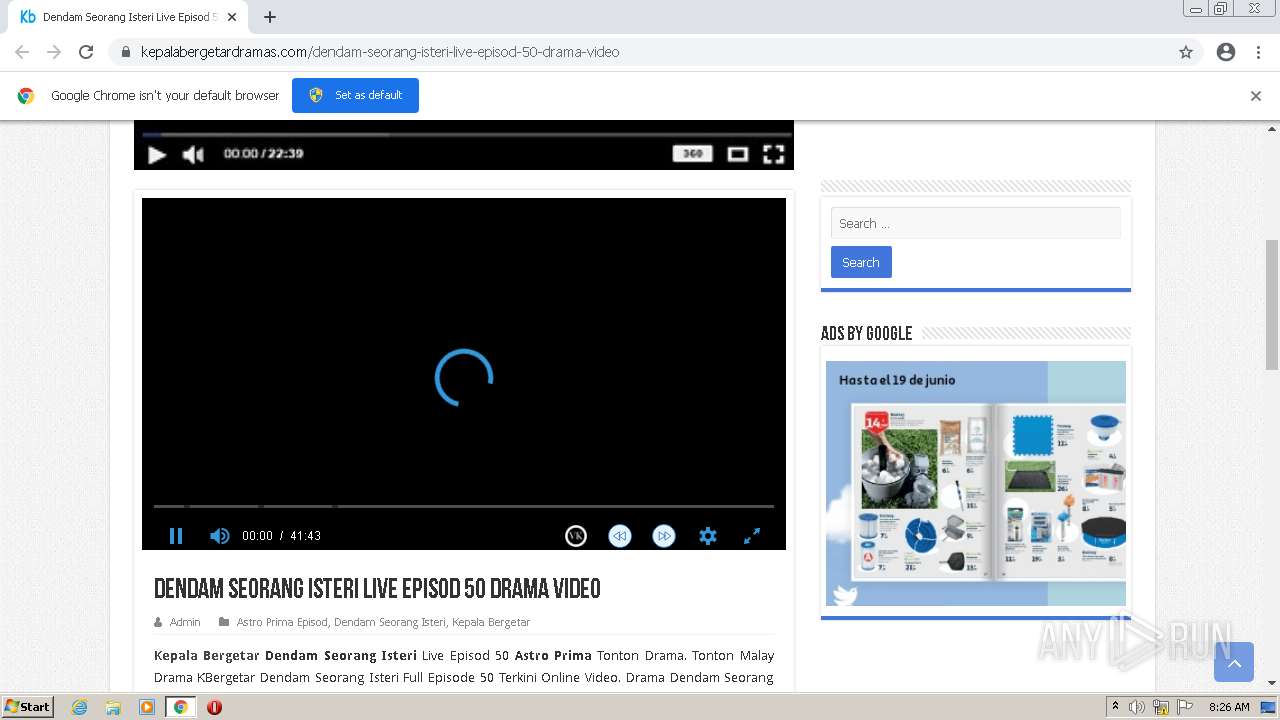The width and height of the screenshot is (1280, 720).
Task: Open the Dendam Seorang Isteri category link
Action: pyautogui.click(x=390, y=622)
